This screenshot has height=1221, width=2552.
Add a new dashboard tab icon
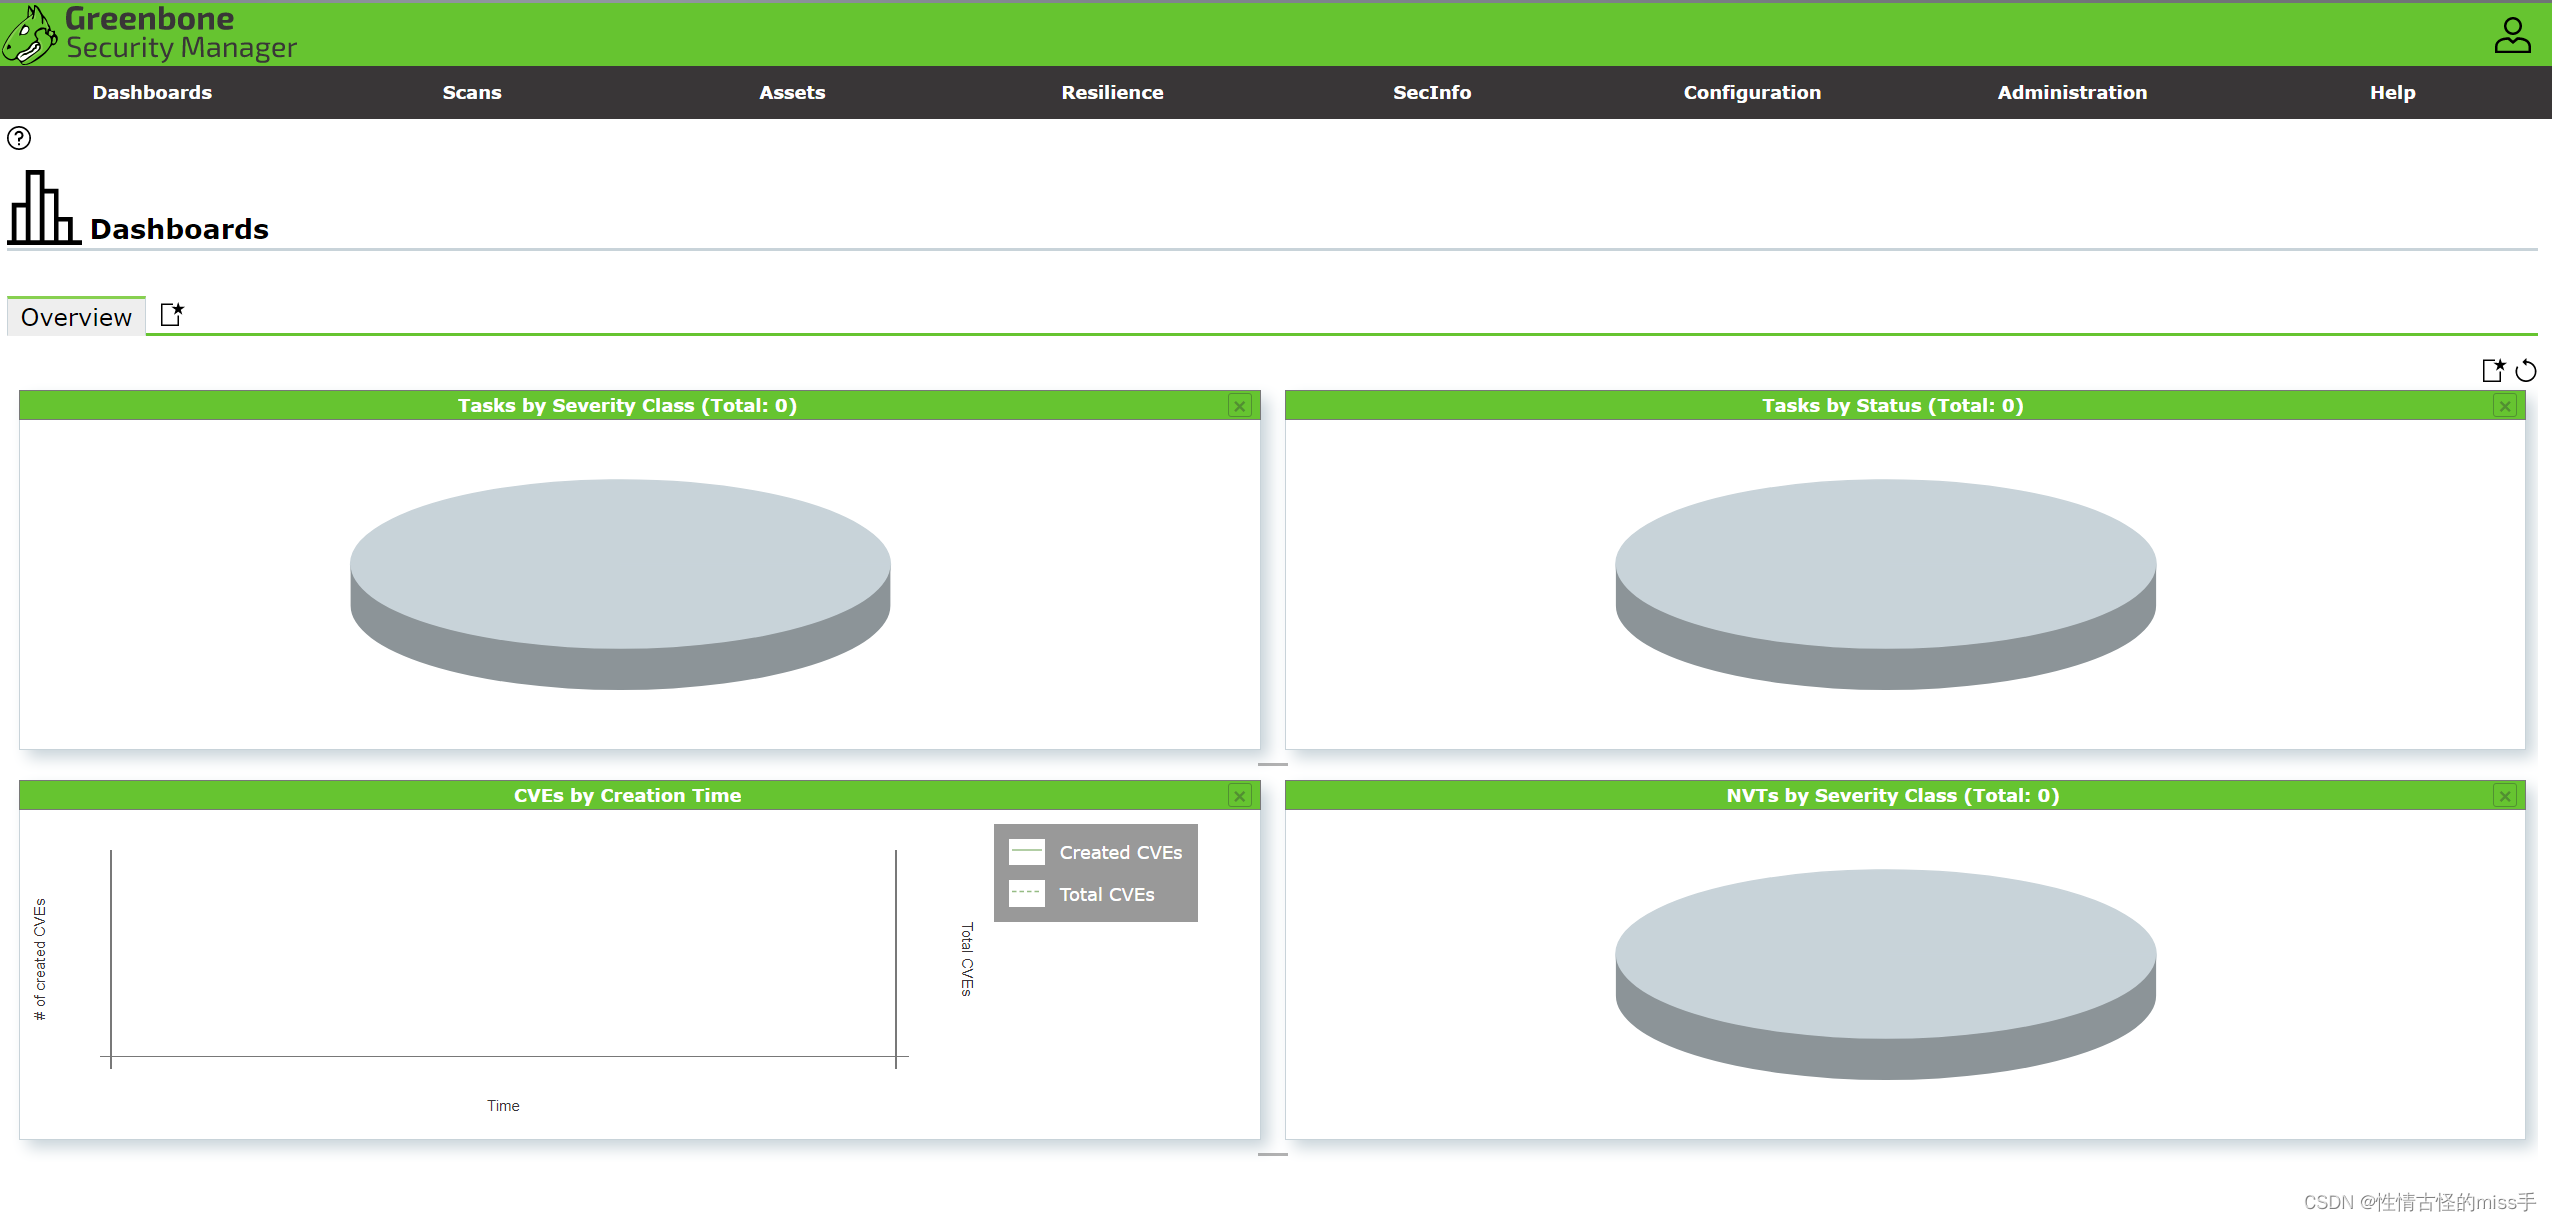[x=172, y=315]
